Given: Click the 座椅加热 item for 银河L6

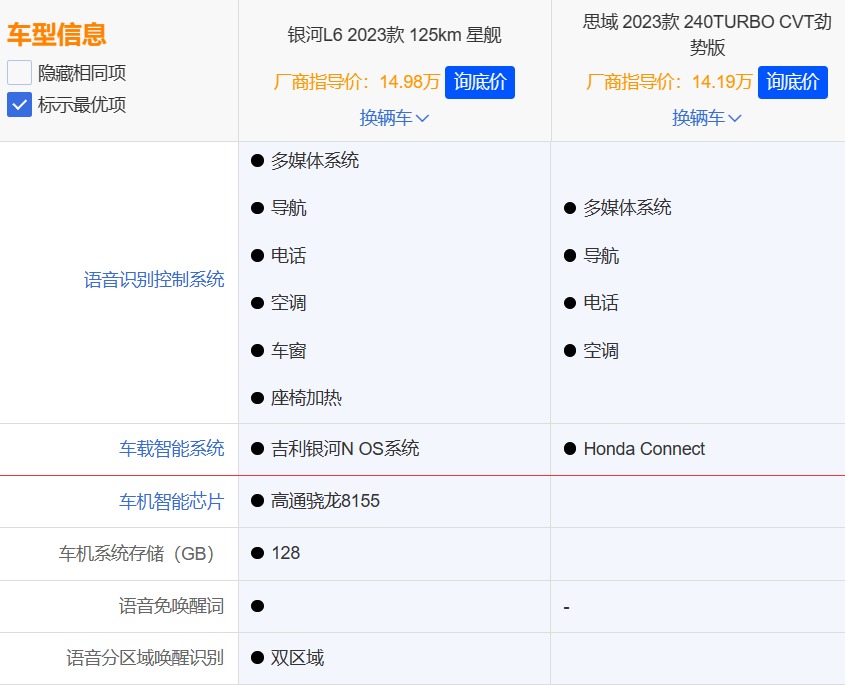Looking at the screenshot, I should click(x=306, y=398).
